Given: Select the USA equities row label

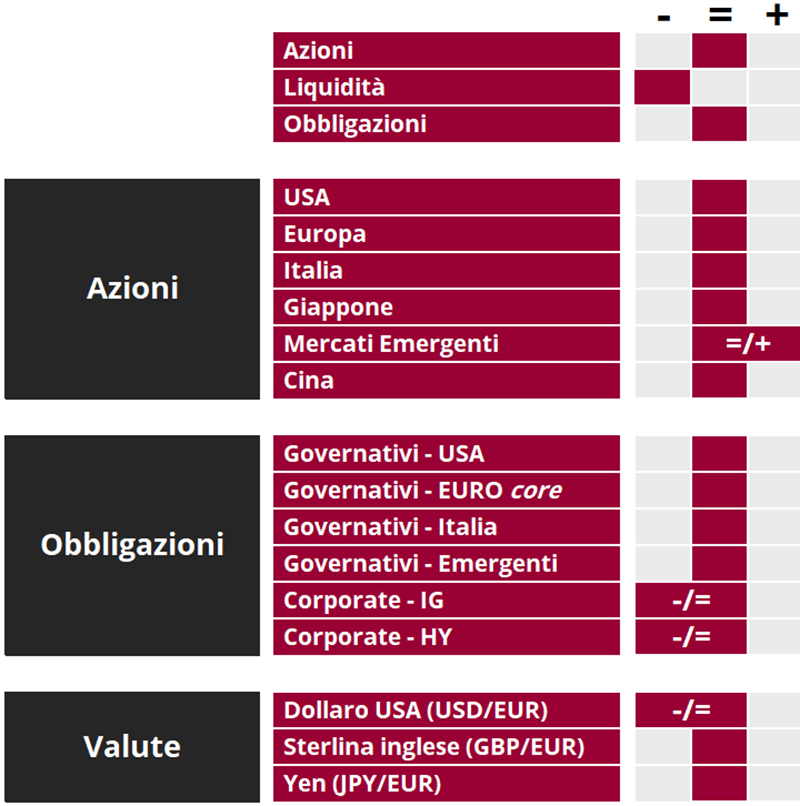Looking at the screenshot, I should [446, 197].
